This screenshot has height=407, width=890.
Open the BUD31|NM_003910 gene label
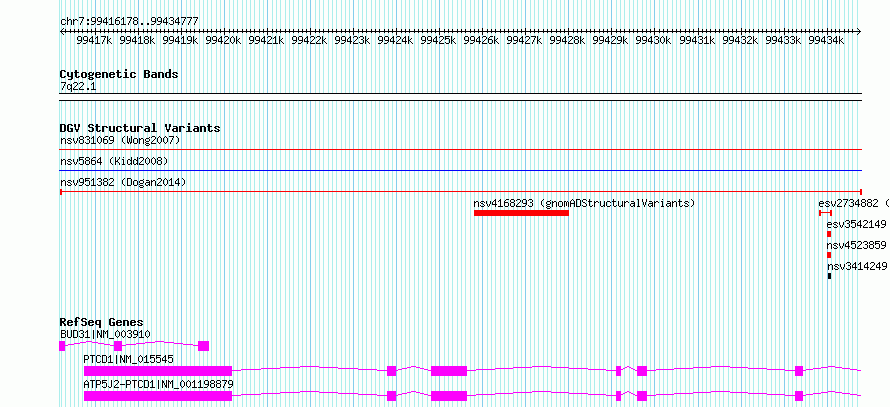(105, 334)
